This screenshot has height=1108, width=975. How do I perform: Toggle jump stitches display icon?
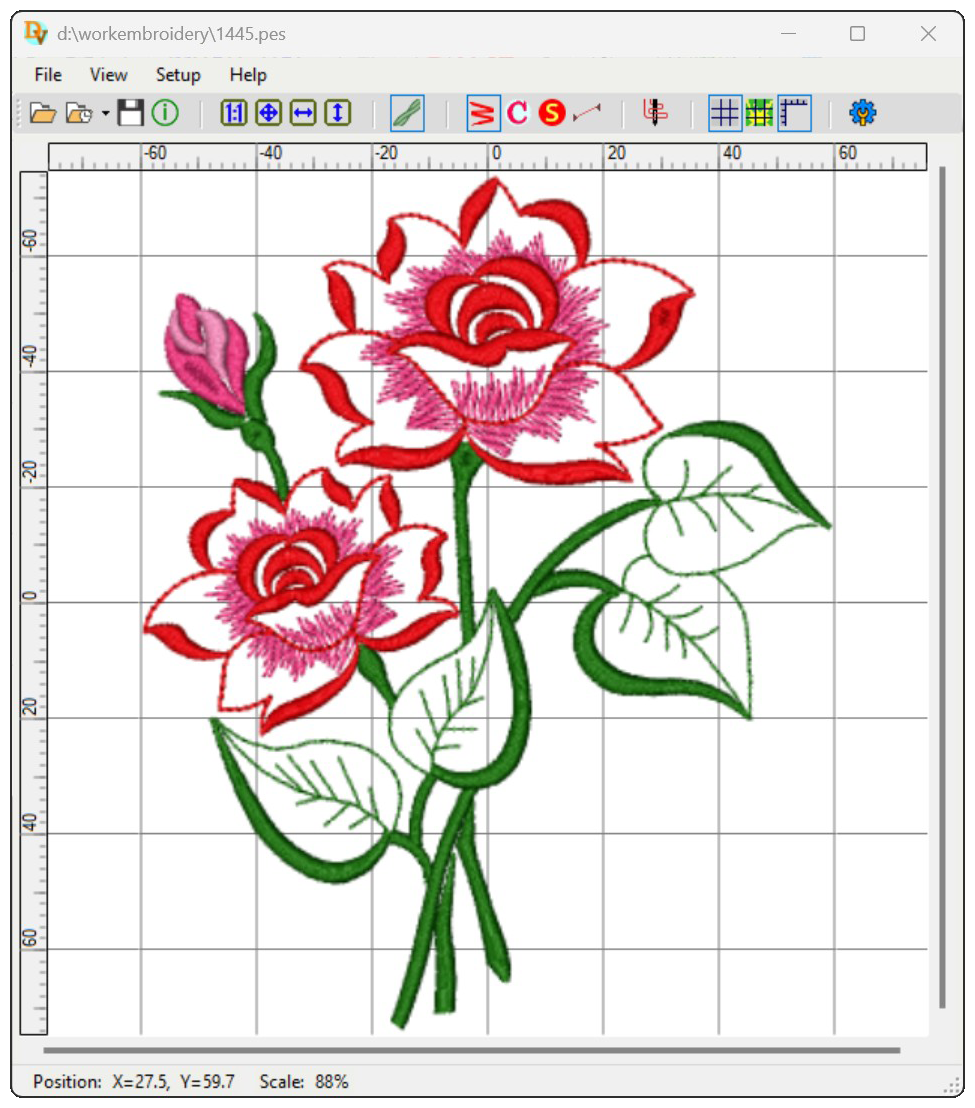[587, 114]
